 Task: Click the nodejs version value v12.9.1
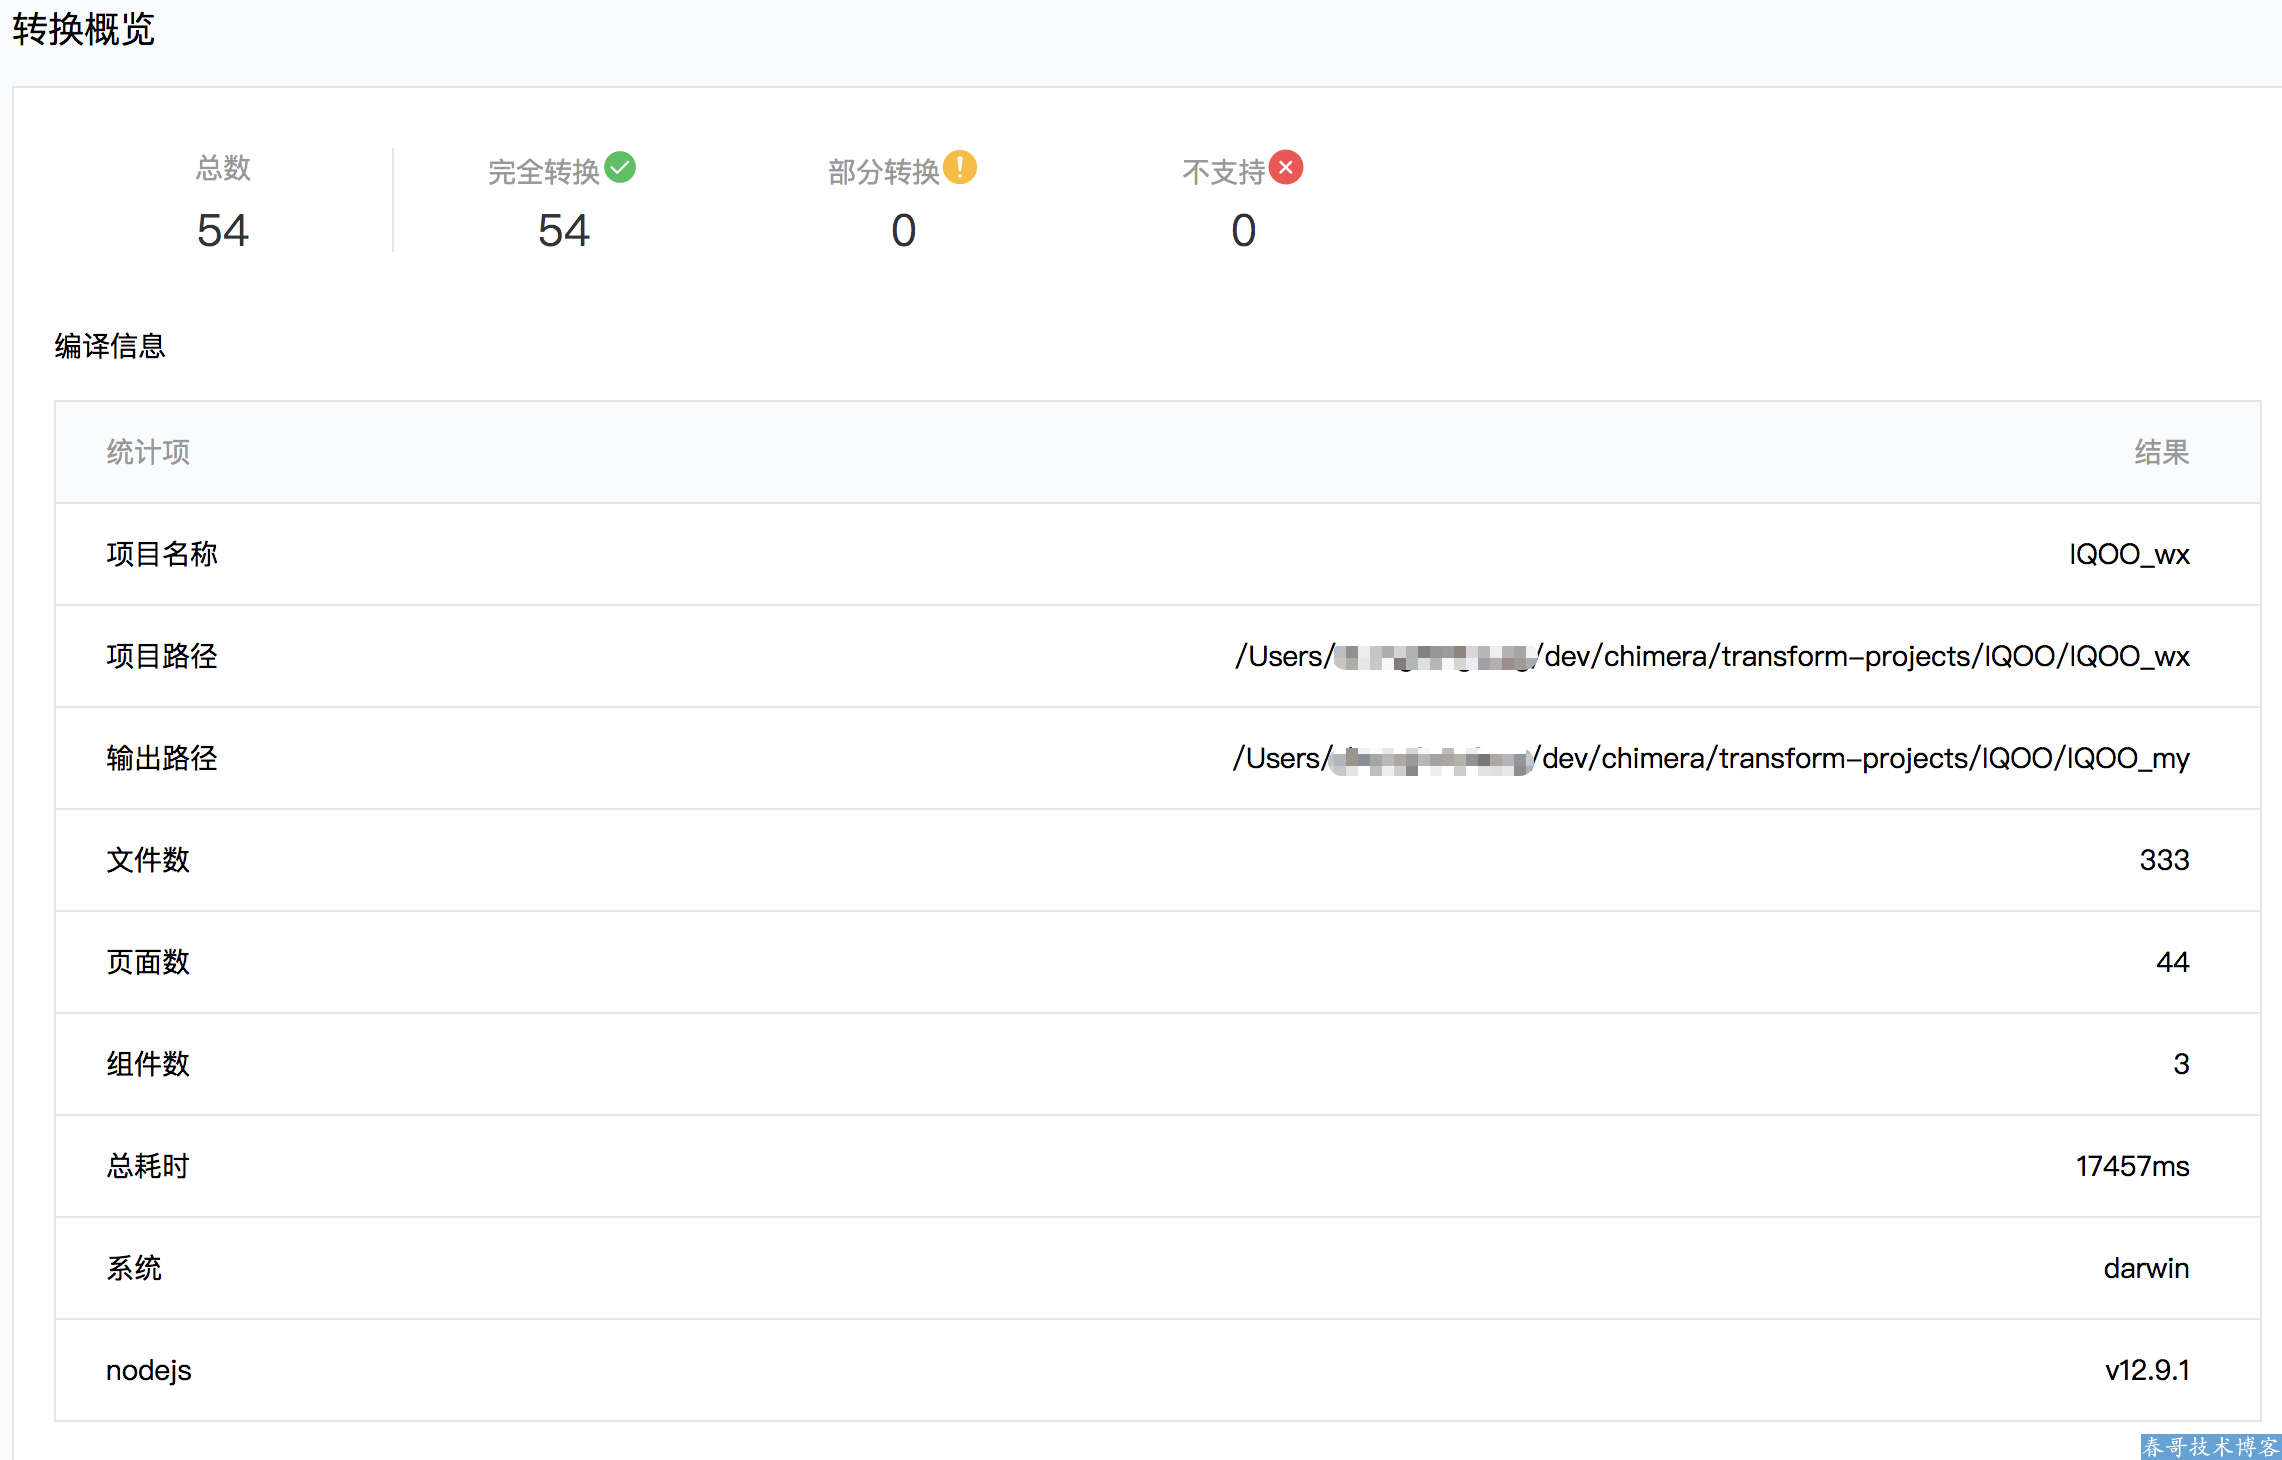2147,1370
